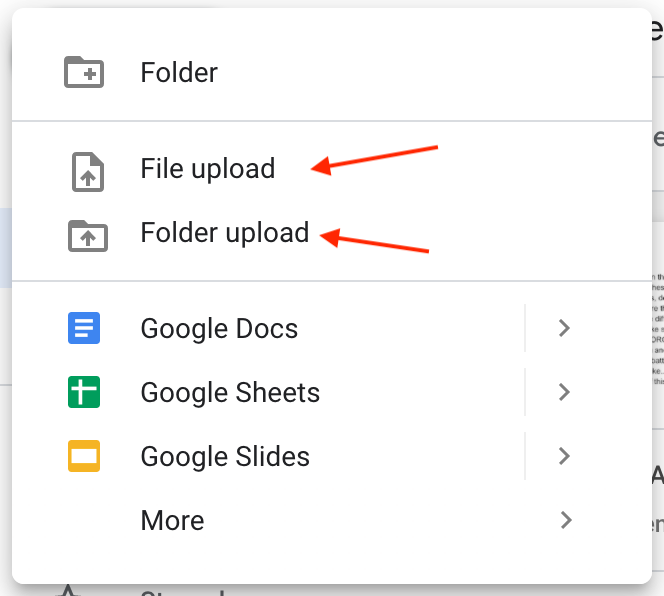Expand the Google Slides submenu arrow

click(564, 456)
